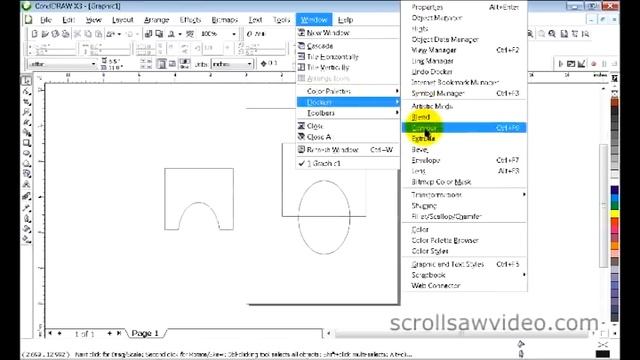The image size is (640, 360).
Task: Open the Effects menu
Action: pos(190,20)
